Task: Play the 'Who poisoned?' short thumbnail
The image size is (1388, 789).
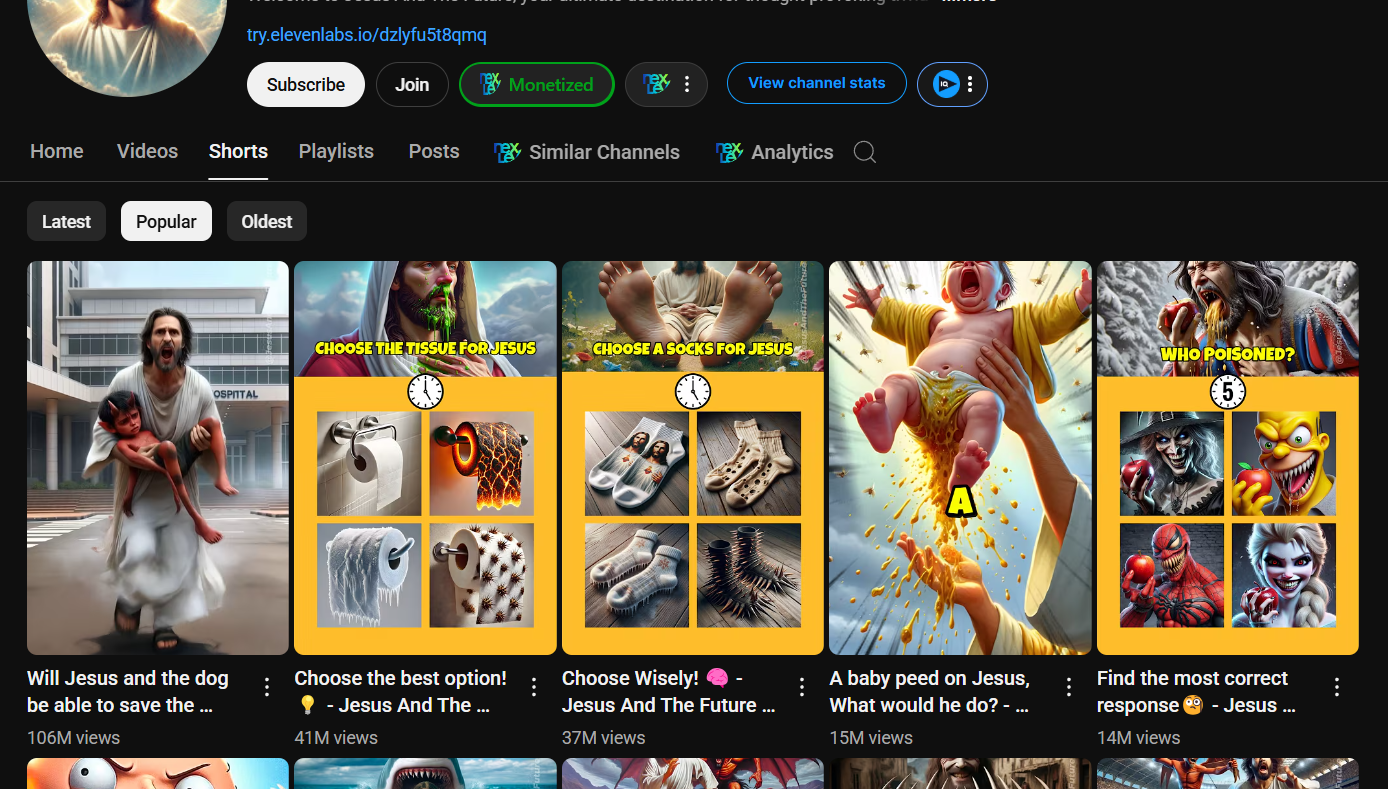Action: coord(1228,458)
